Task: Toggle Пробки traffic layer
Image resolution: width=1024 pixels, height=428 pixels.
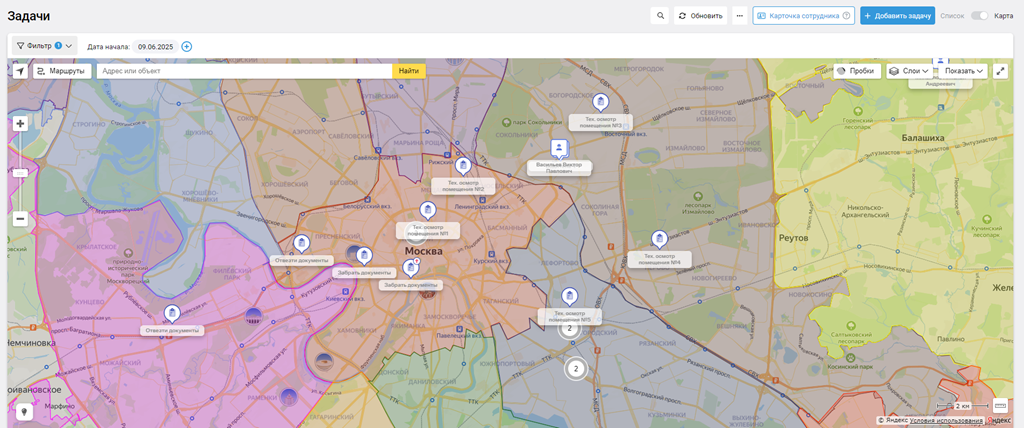Action: click(x=857, y=71)
